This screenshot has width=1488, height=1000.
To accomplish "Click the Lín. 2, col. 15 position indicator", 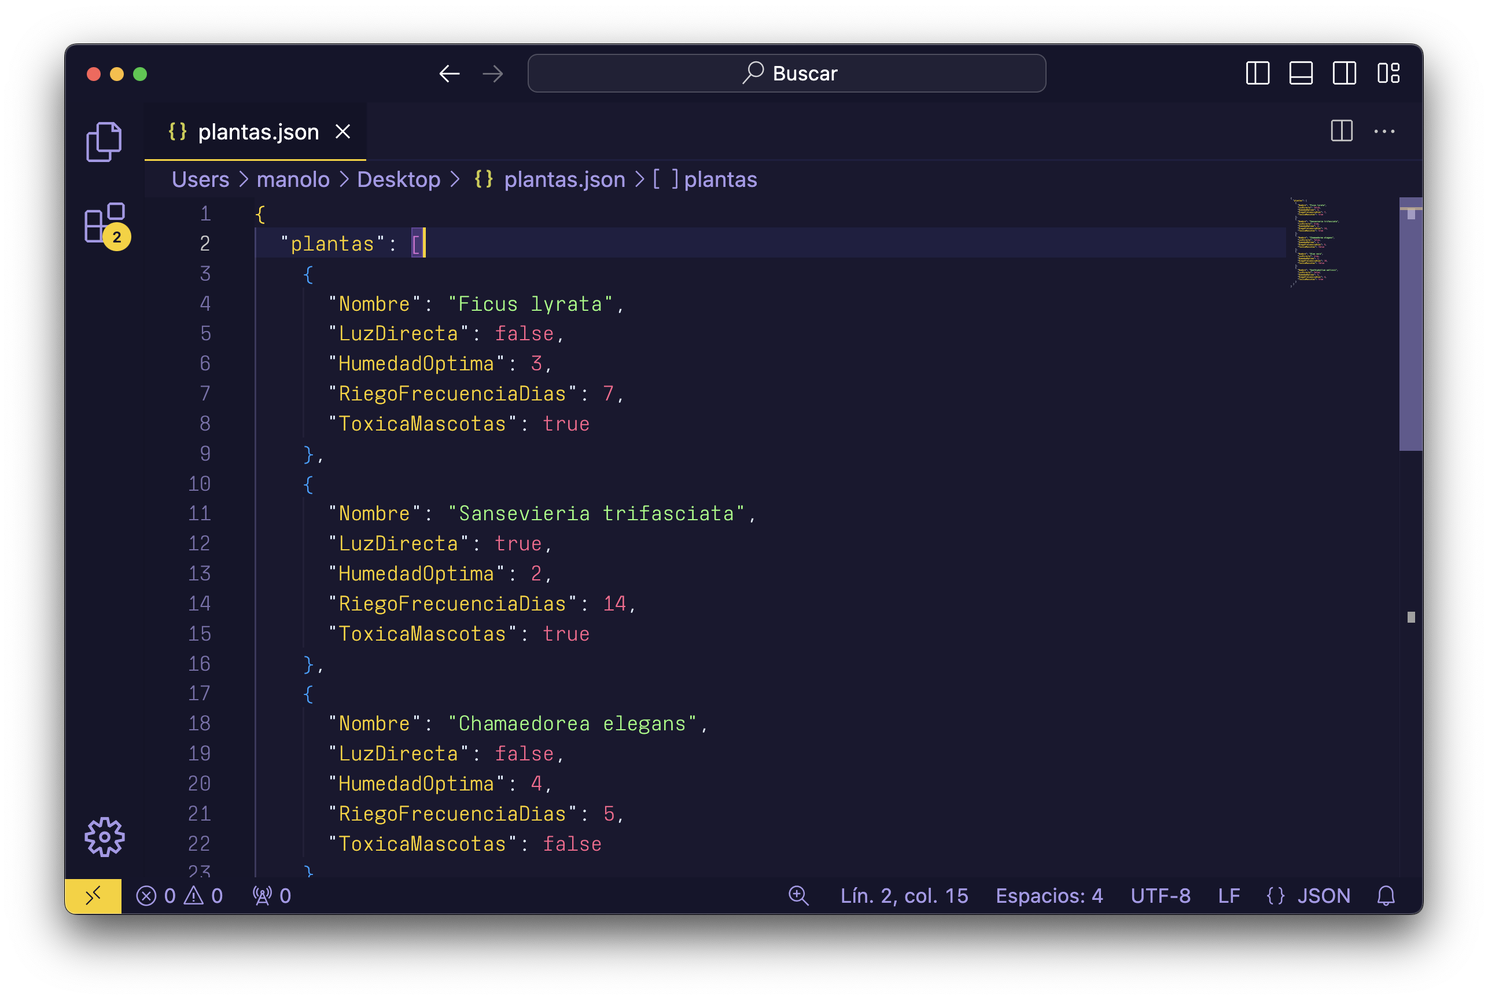I will tap(903, 896).
